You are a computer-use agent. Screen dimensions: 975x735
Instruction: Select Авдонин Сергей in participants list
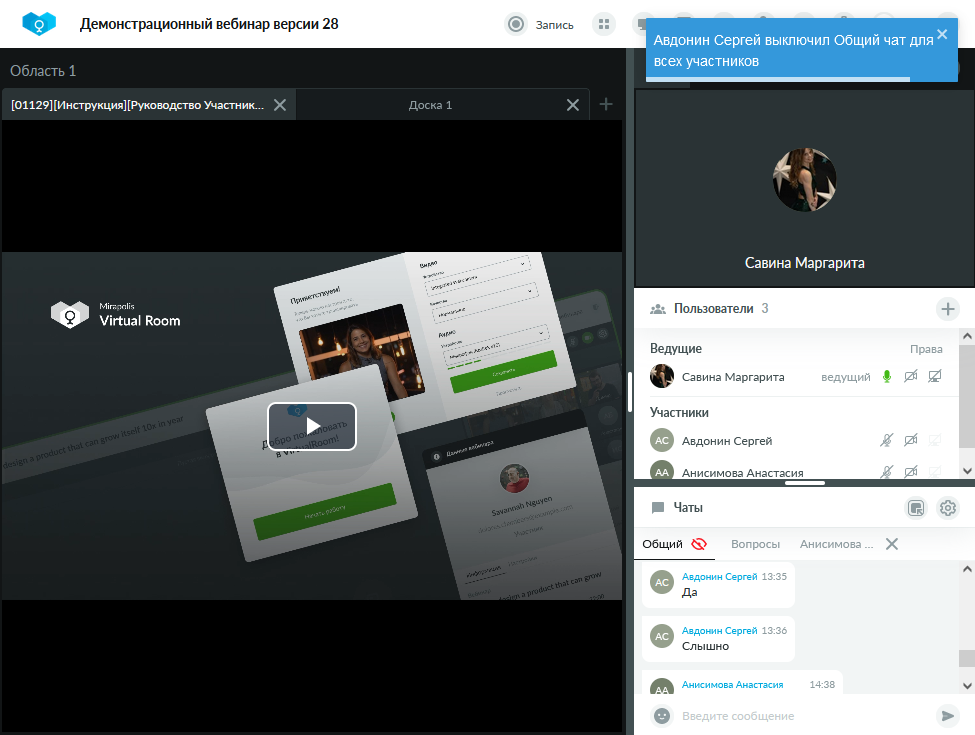[x=727, y=441]
